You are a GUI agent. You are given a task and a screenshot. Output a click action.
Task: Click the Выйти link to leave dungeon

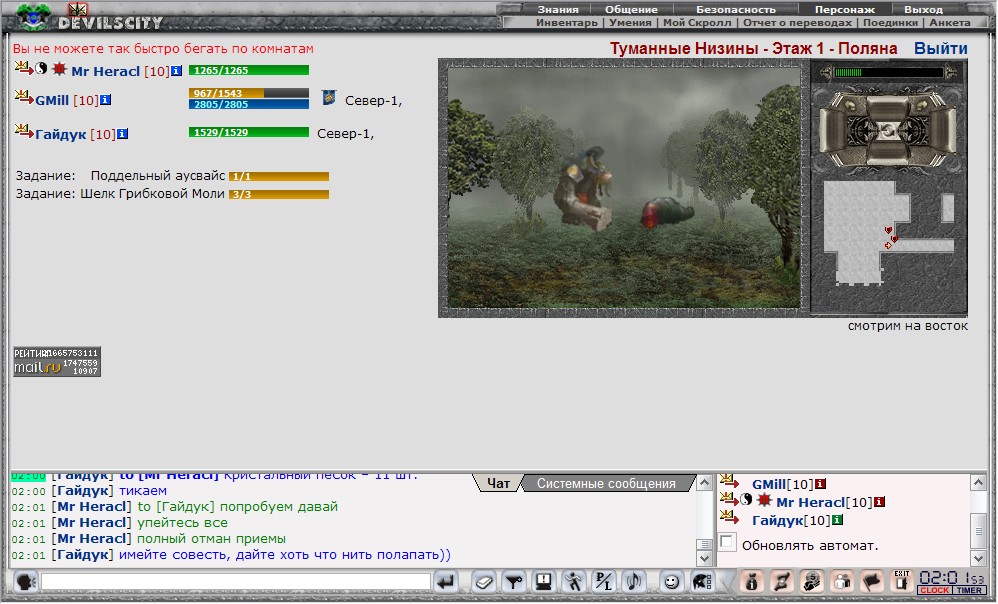point(941,48)
